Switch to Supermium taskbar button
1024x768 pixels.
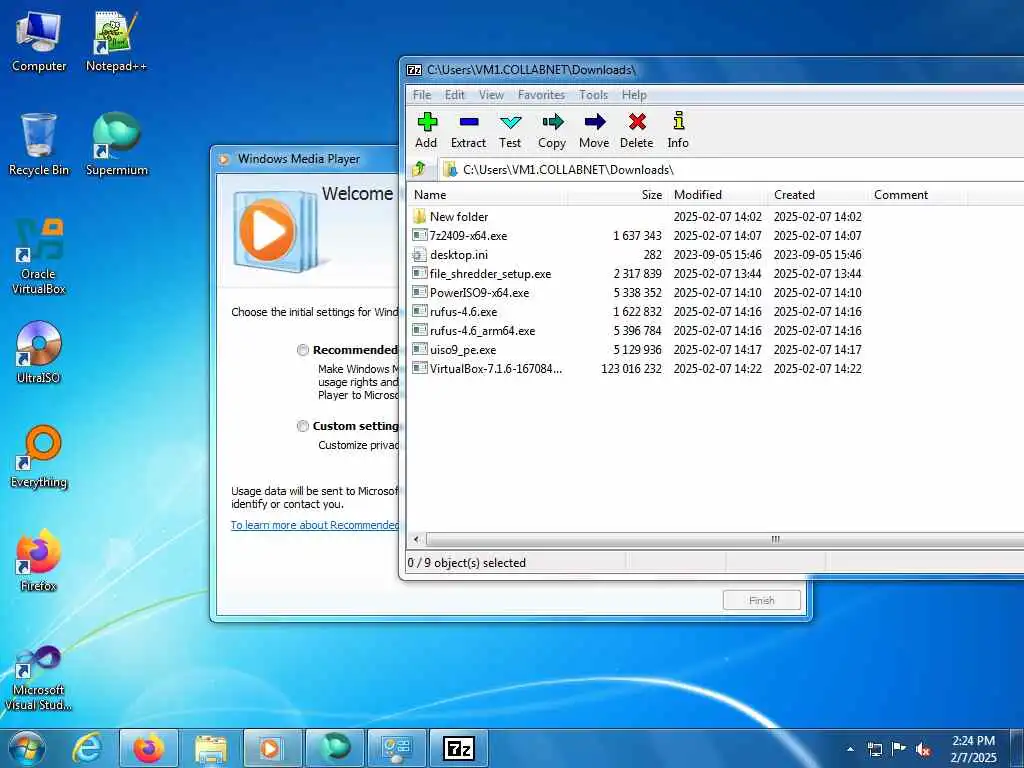pos(334,748)
